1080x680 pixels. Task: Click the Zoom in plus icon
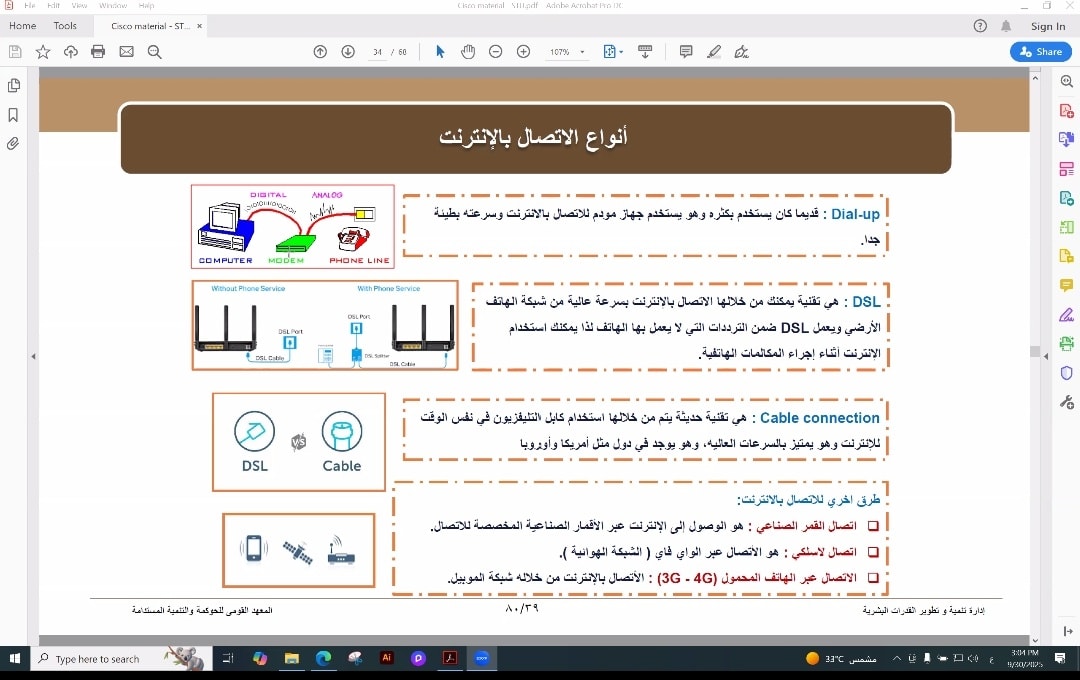tap(523, 52)
